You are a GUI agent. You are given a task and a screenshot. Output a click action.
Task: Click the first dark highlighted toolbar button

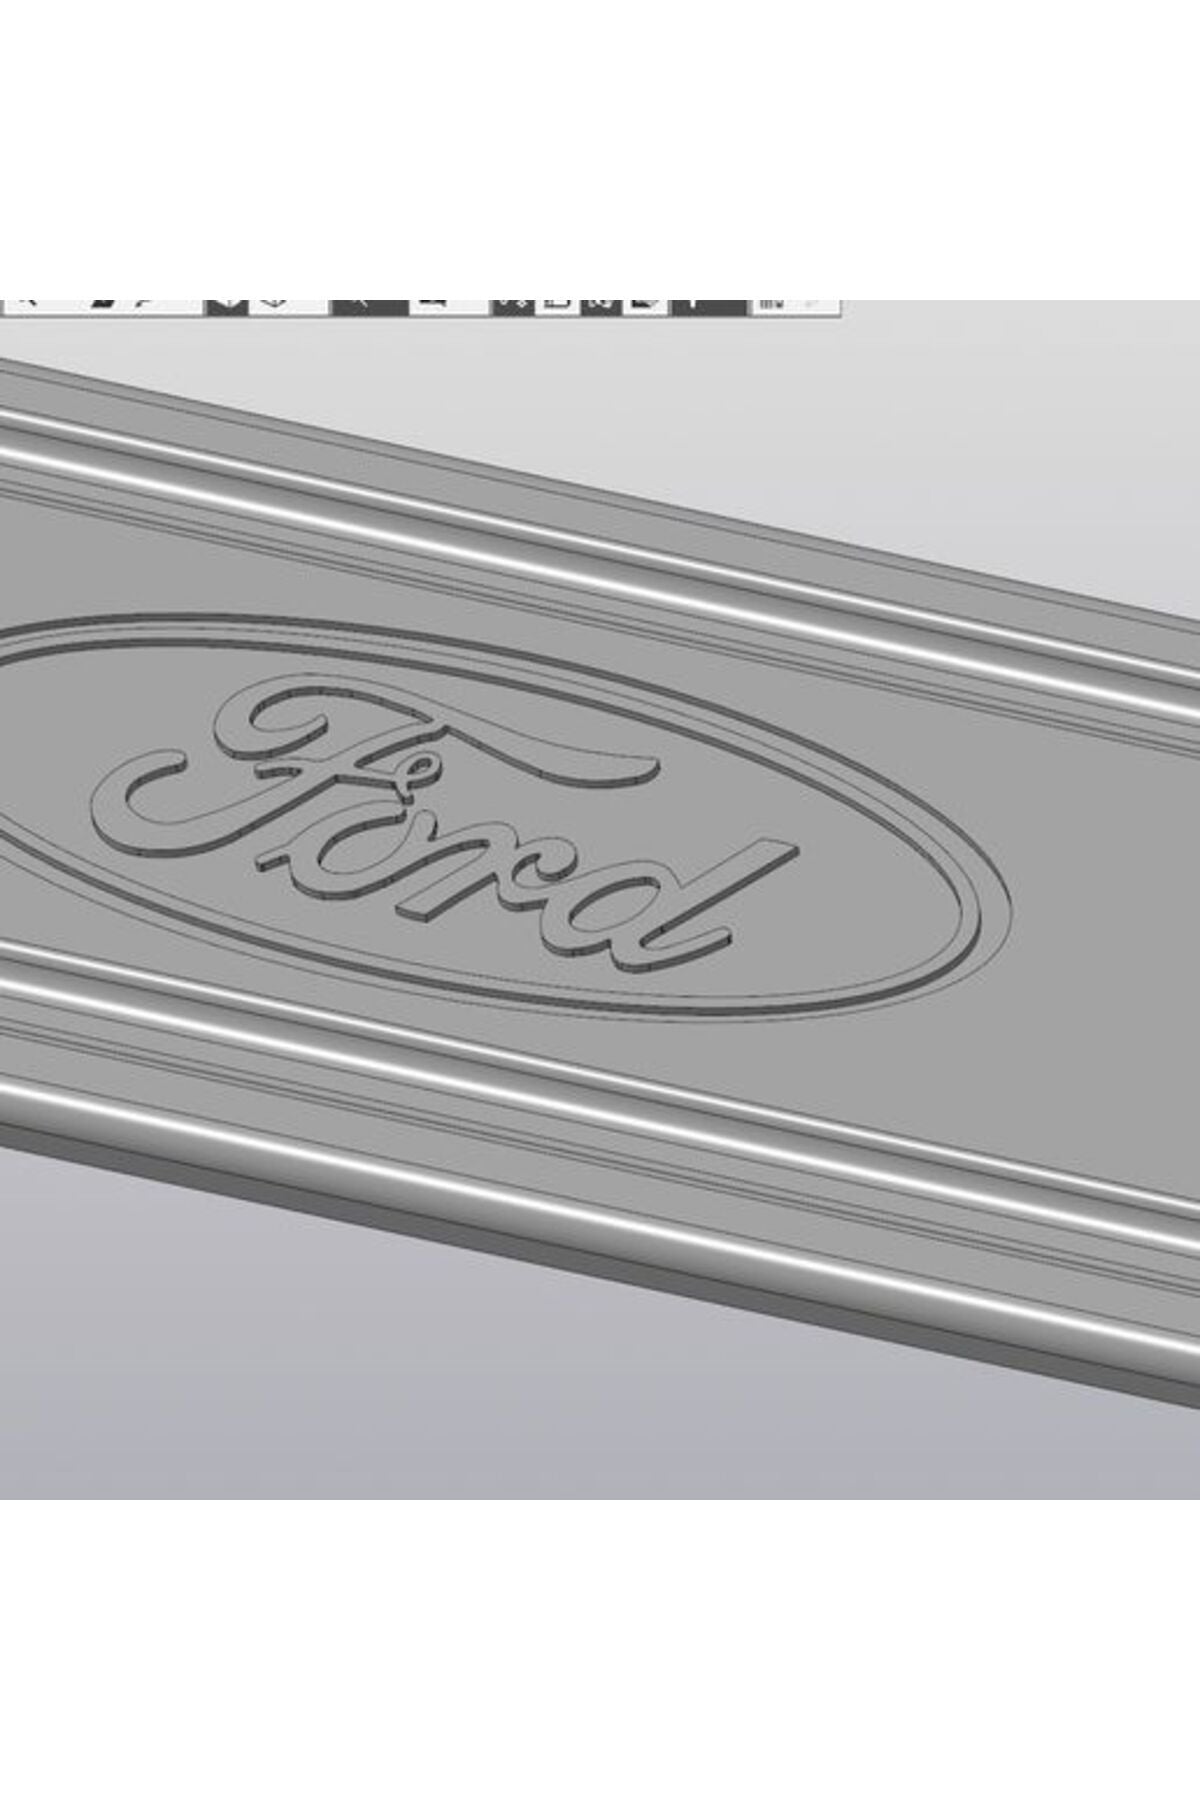point(227,304)
